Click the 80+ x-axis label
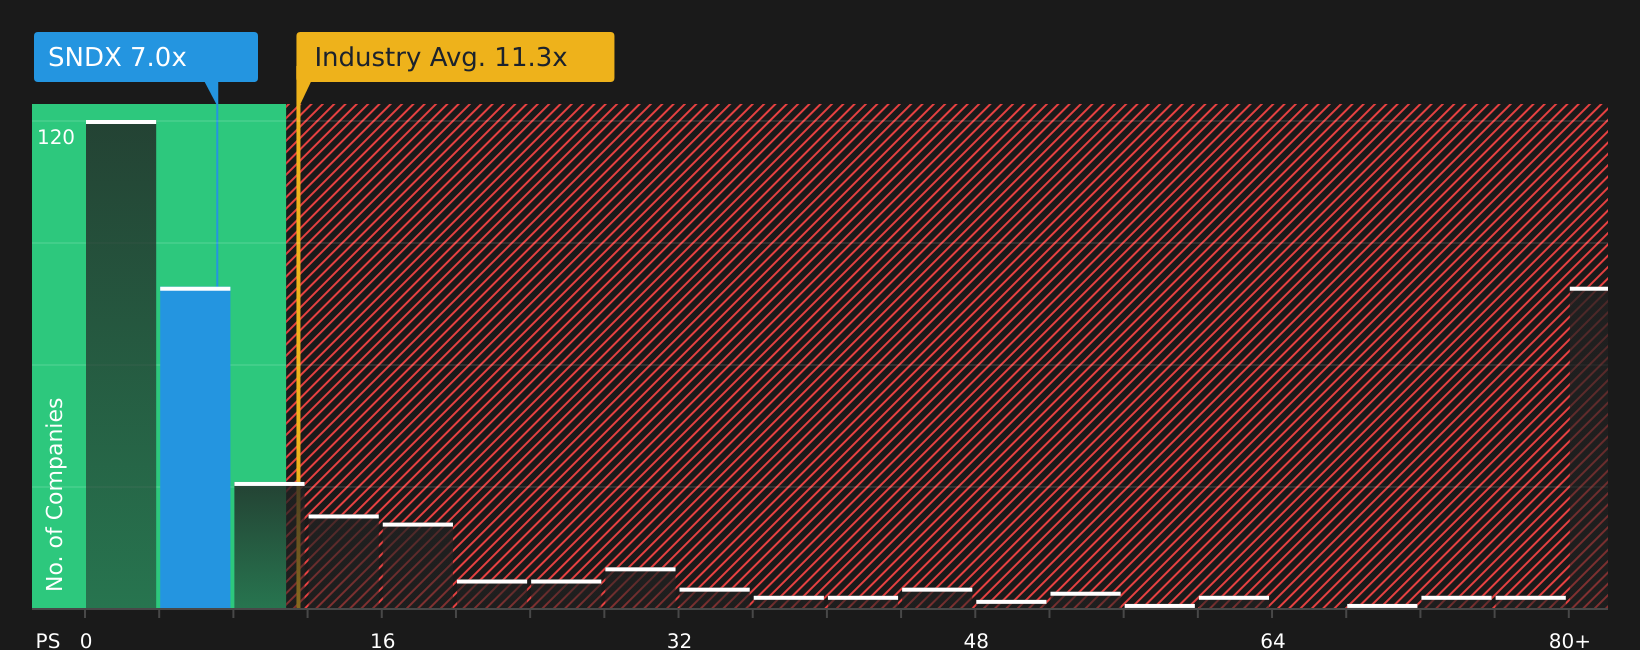The height and width of the screenshot is (650, 1640). (x=1569, y=641)
